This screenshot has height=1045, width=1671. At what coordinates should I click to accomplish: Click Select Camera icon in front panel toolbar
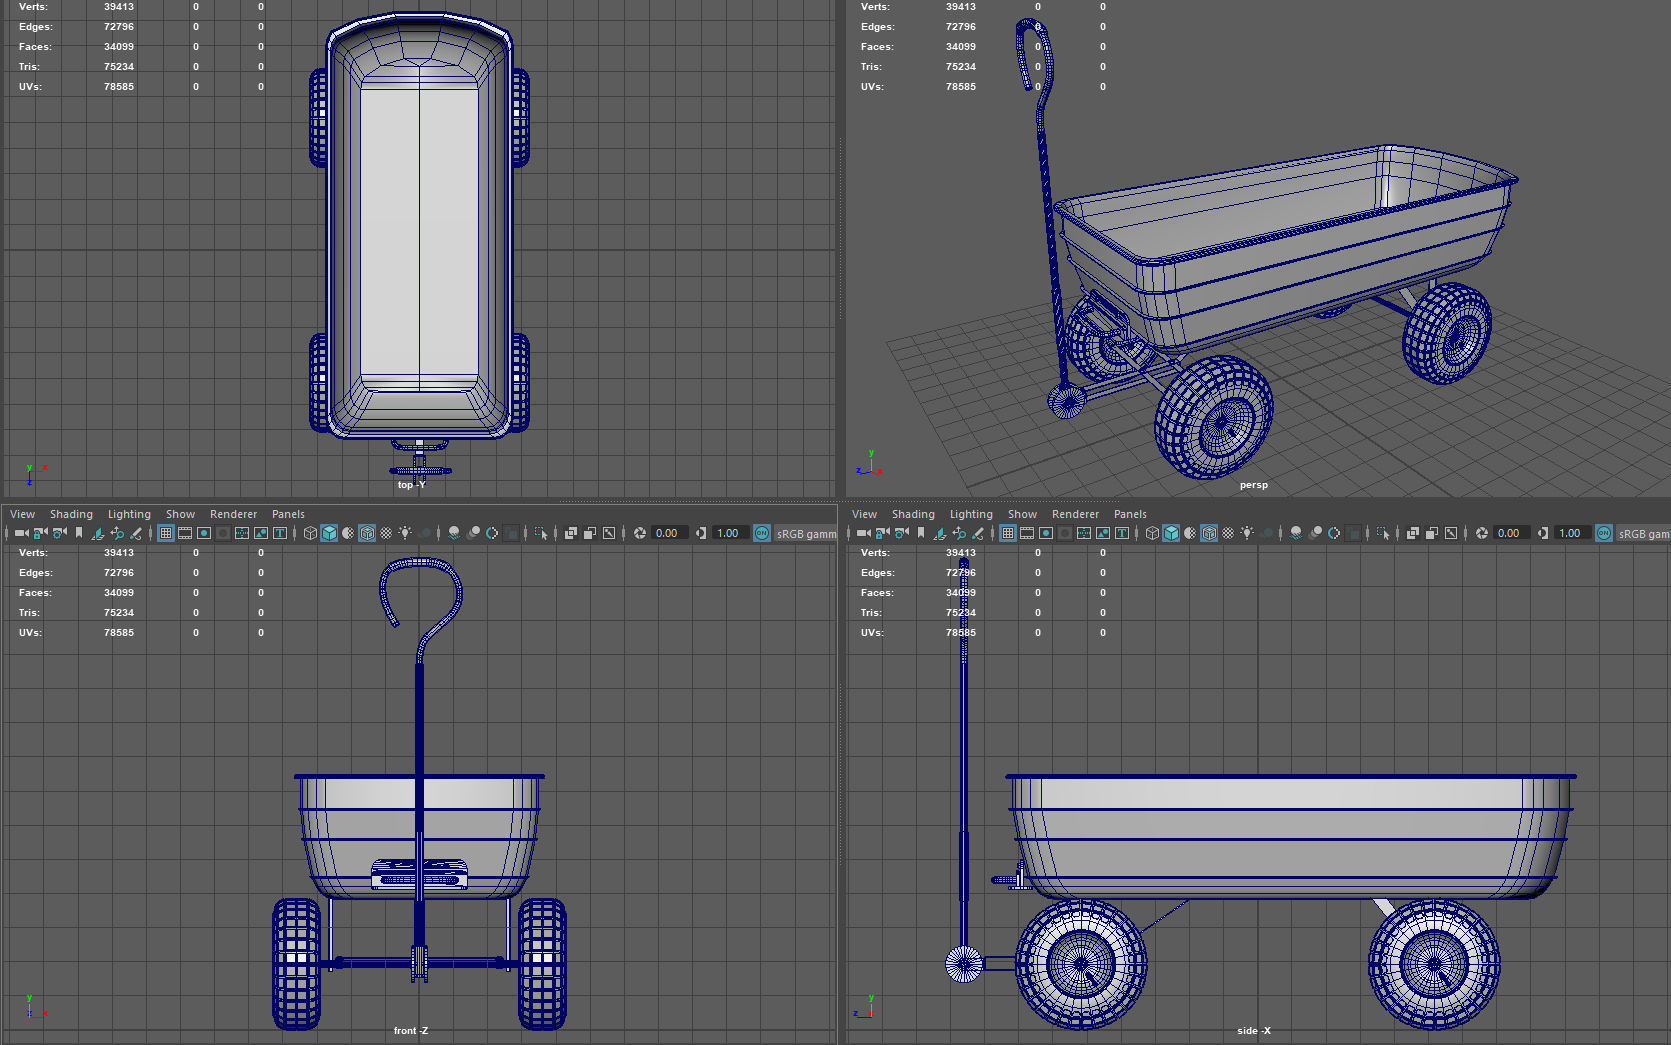[21, 533]
